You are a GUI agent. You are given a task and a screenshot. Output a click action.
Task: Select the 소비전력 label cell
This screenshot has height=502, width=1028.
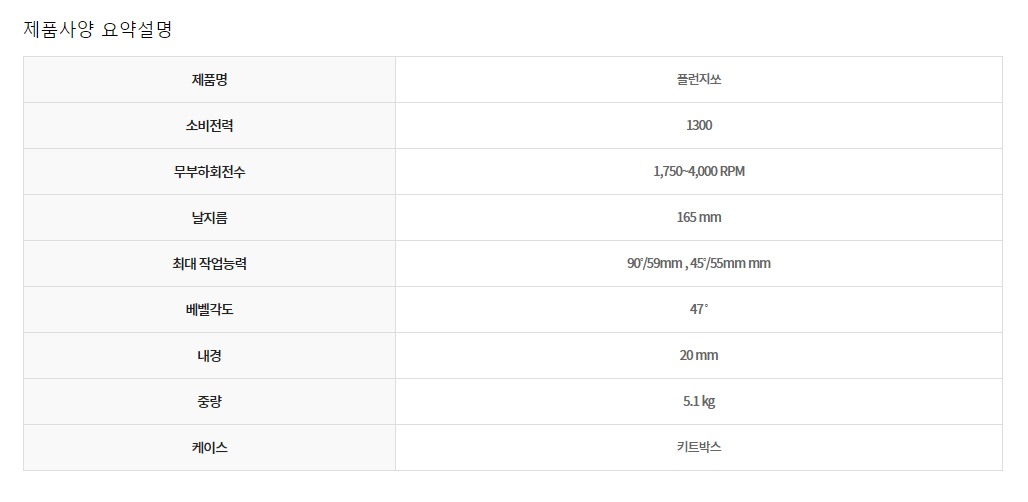(x=209, y=125)
